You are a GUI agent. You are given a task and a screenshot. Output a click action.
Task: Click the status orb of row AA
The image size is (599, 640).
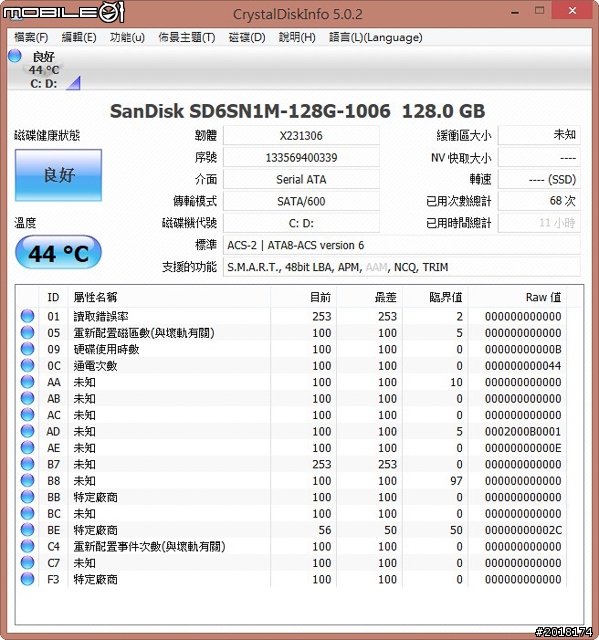[x=27, y=382]
